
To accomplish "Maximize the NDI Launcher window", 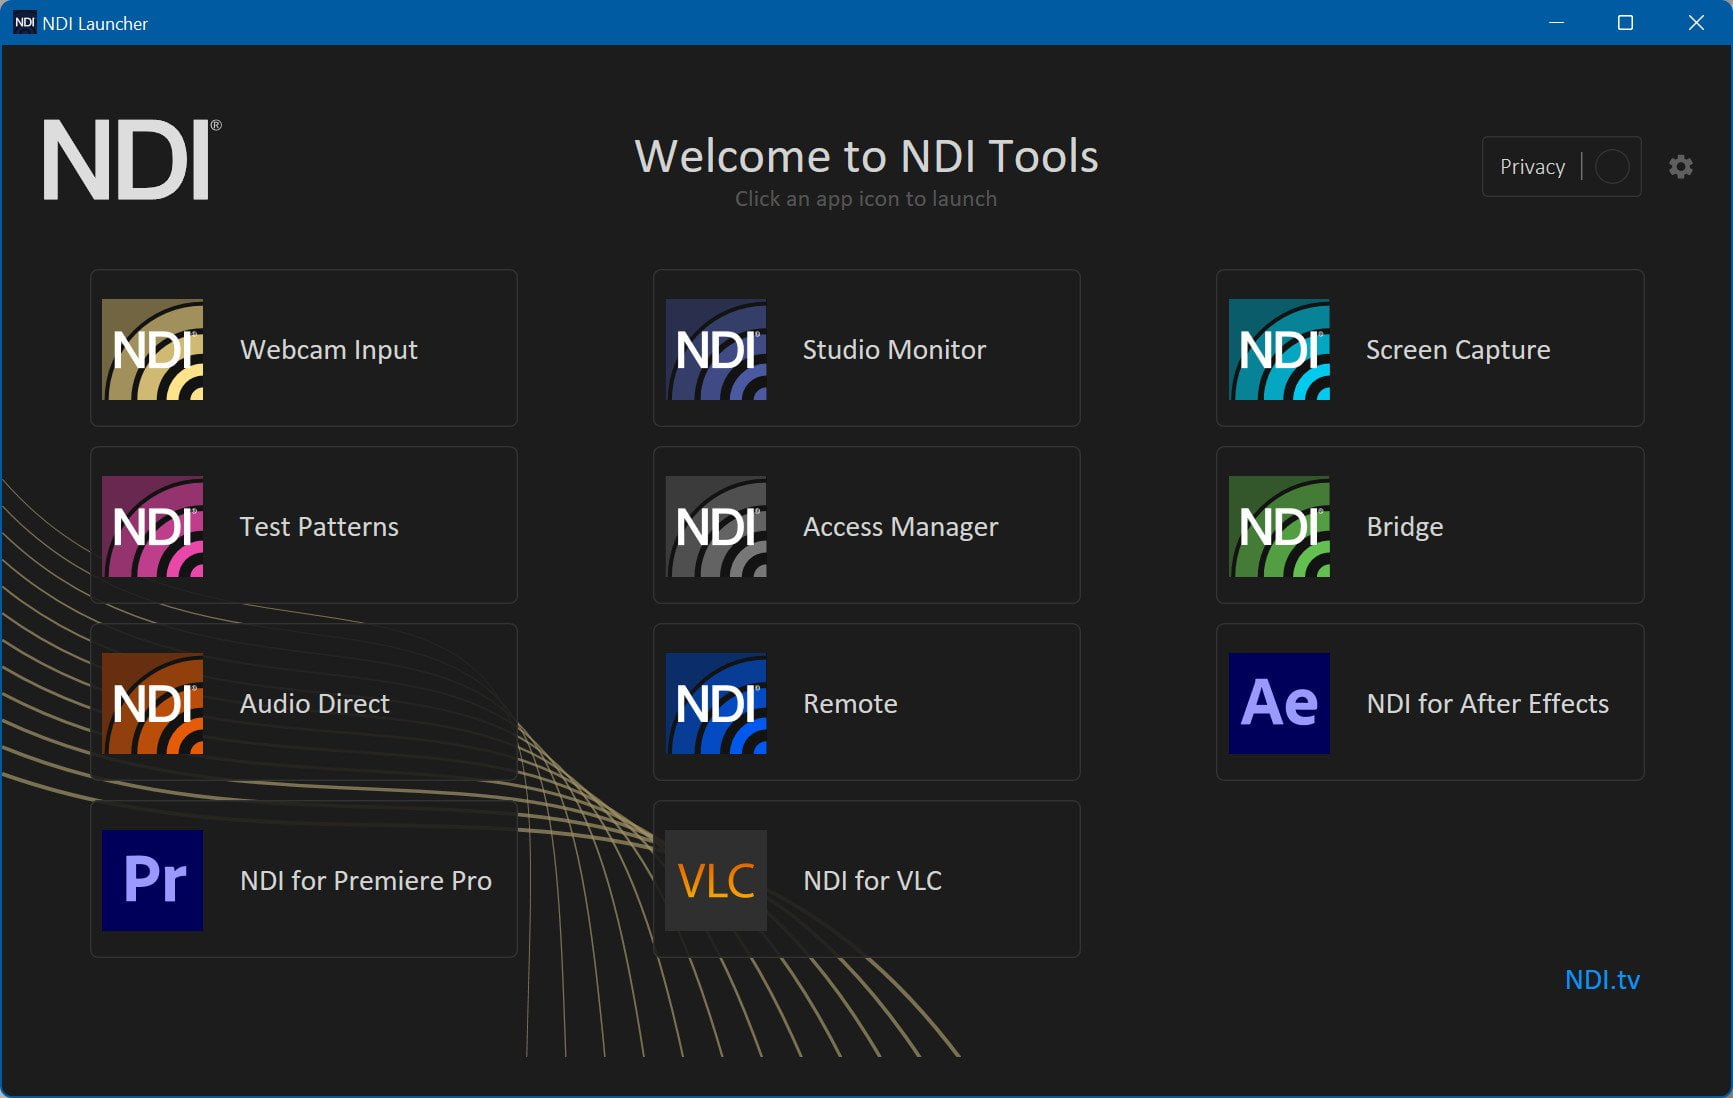I will click(1625, 22).
